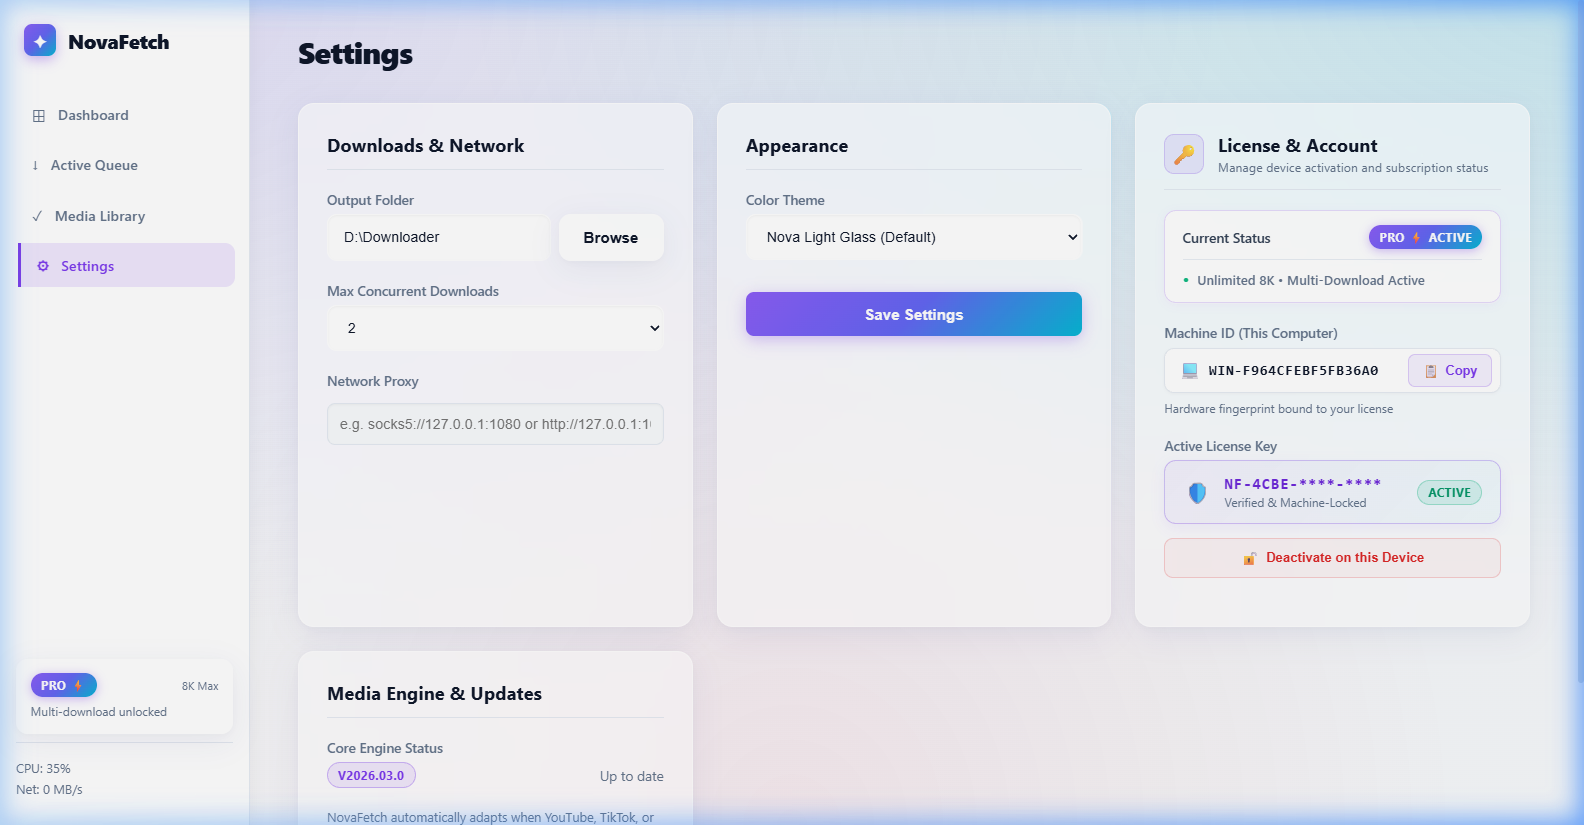Click the Media Engine & Updates heading
1584x825 pixels.
pyautogui.click(x=434, y=694)
